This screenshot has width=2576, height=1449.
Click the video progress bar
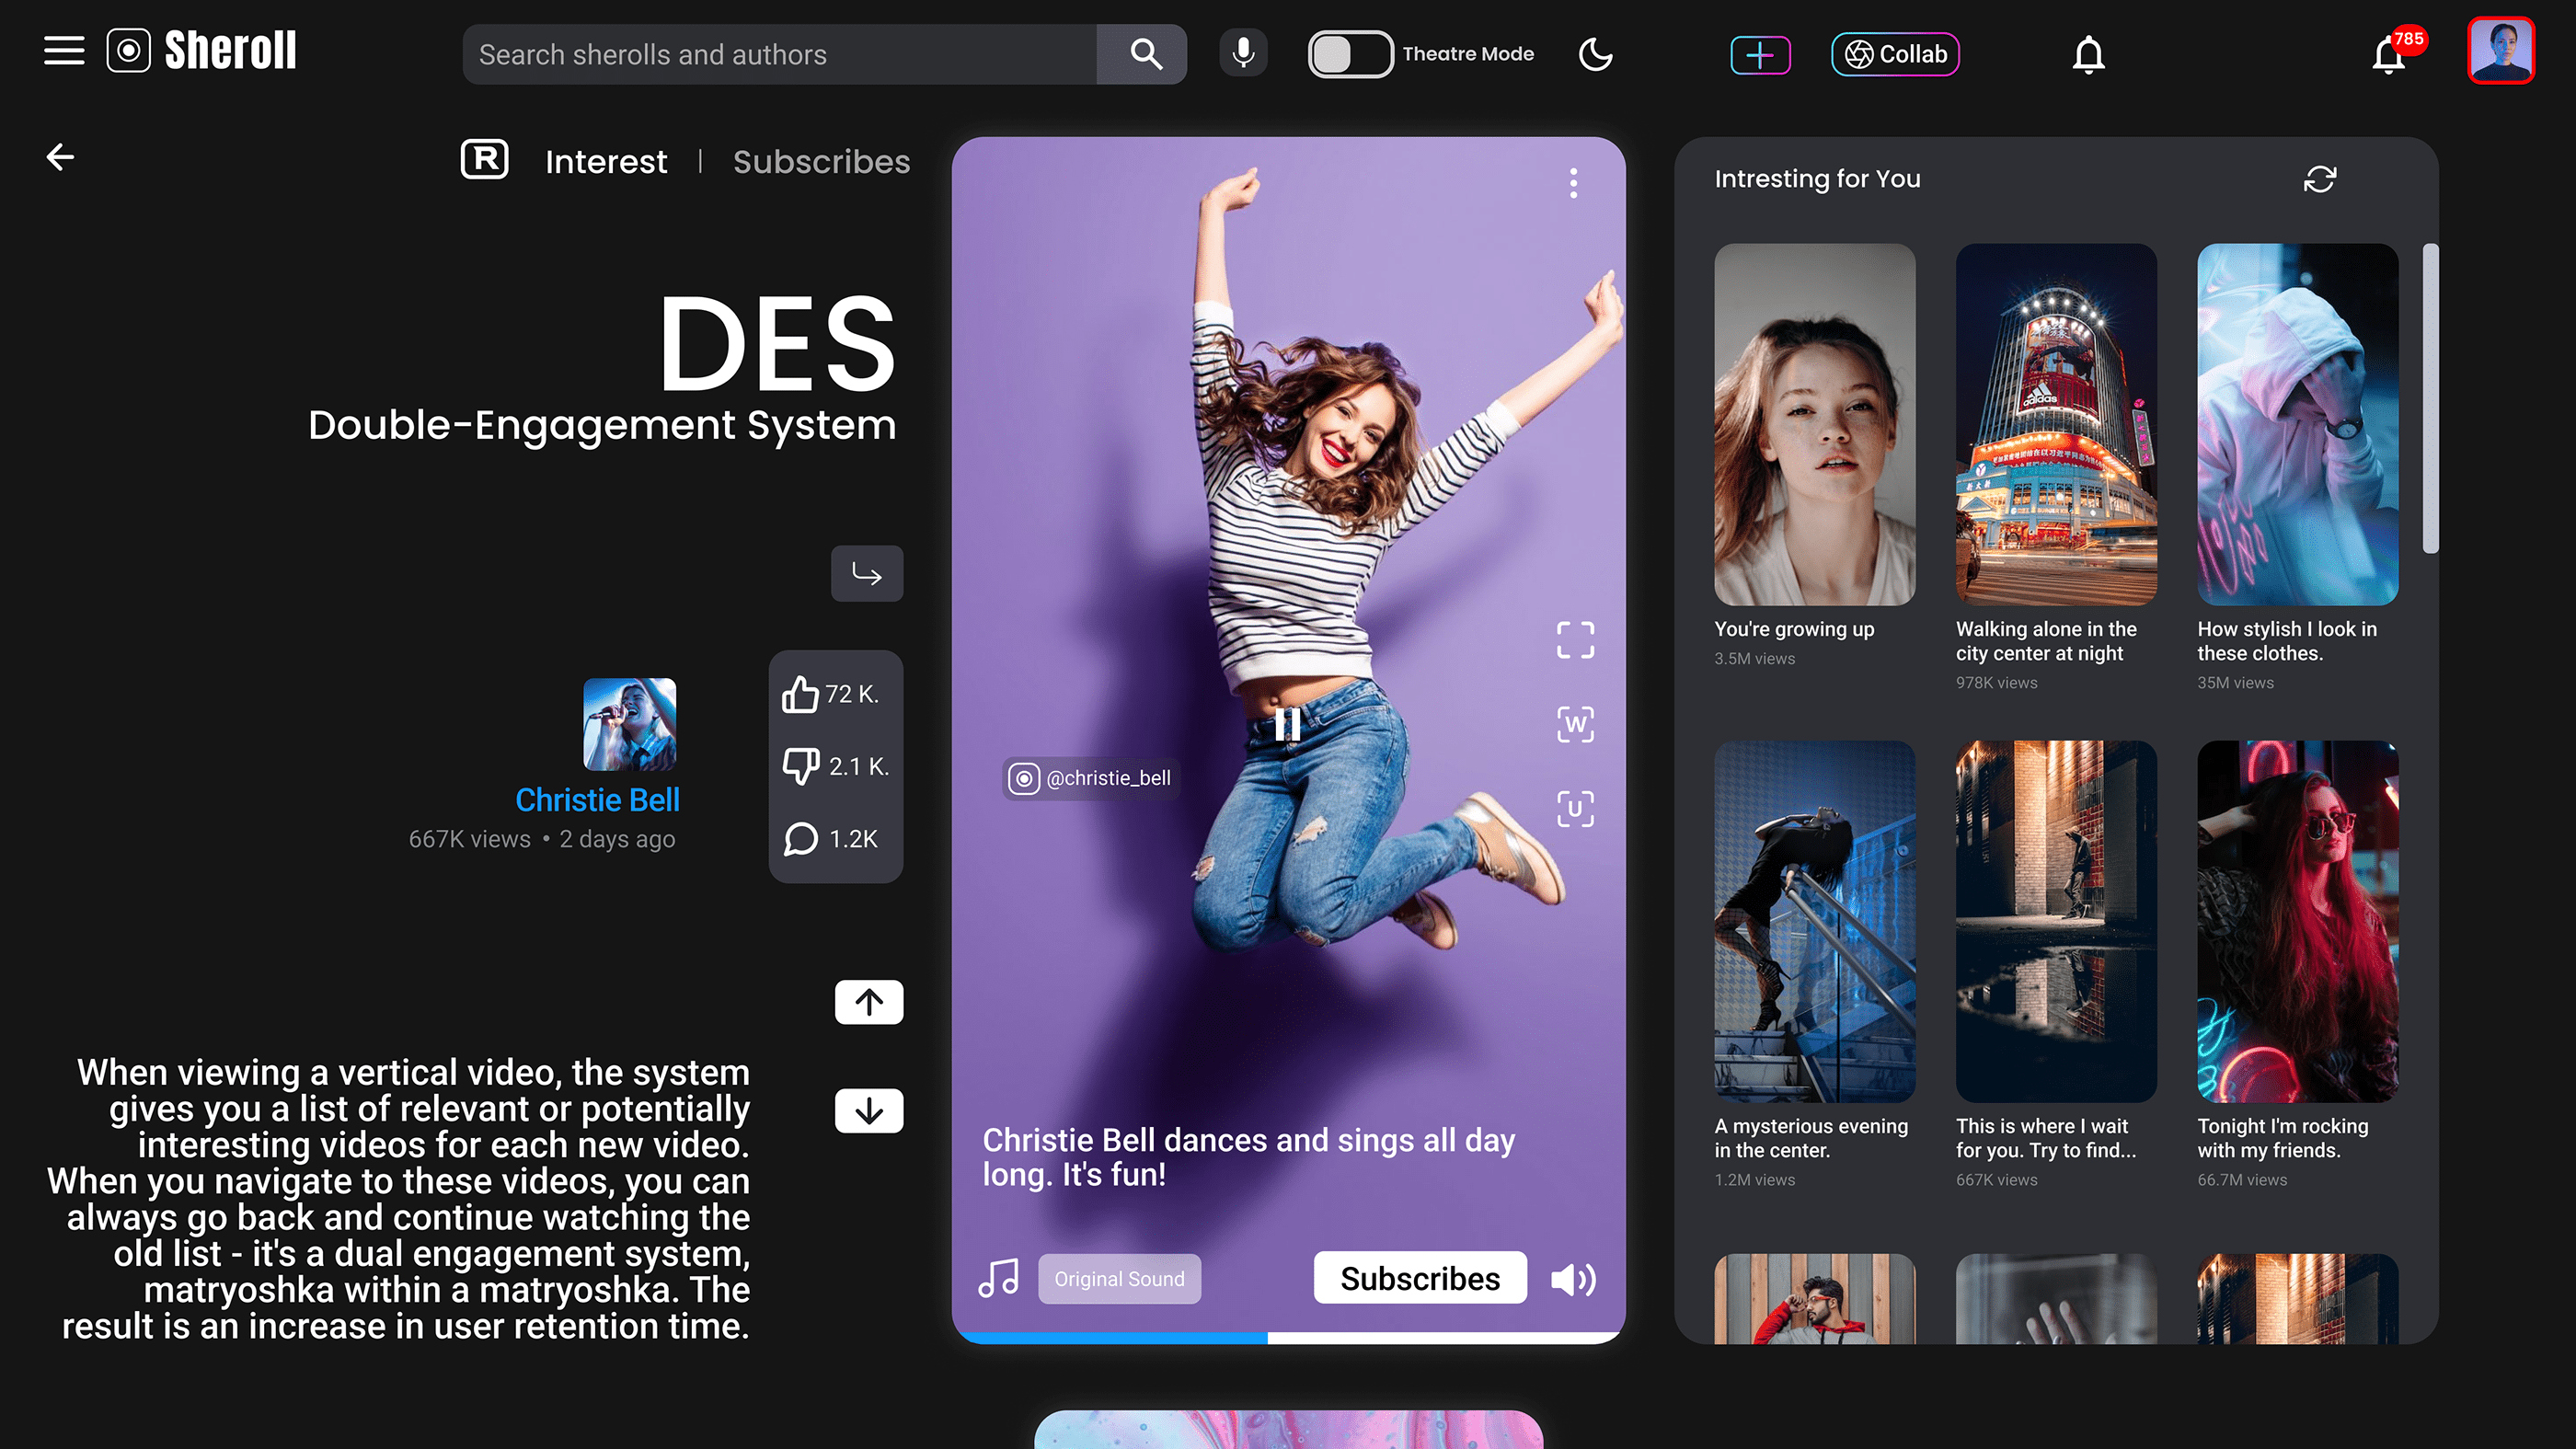point(1288,1337)
